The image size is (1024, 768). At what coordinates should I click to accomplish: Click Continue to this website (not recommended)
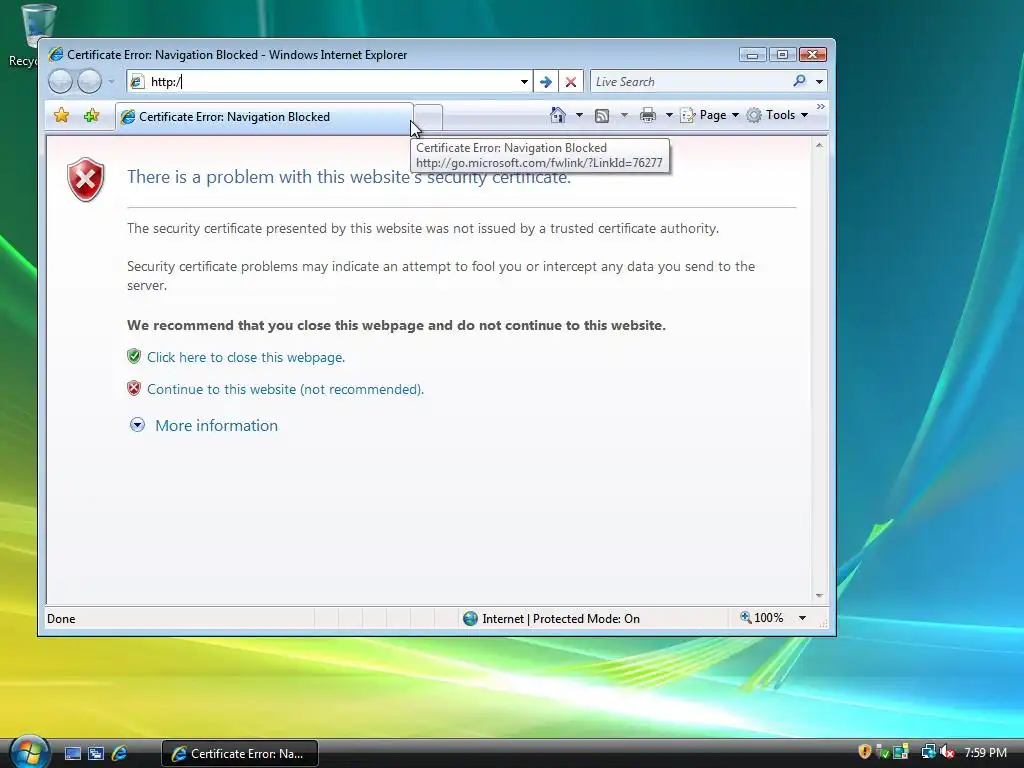click(x=285, y=389)
